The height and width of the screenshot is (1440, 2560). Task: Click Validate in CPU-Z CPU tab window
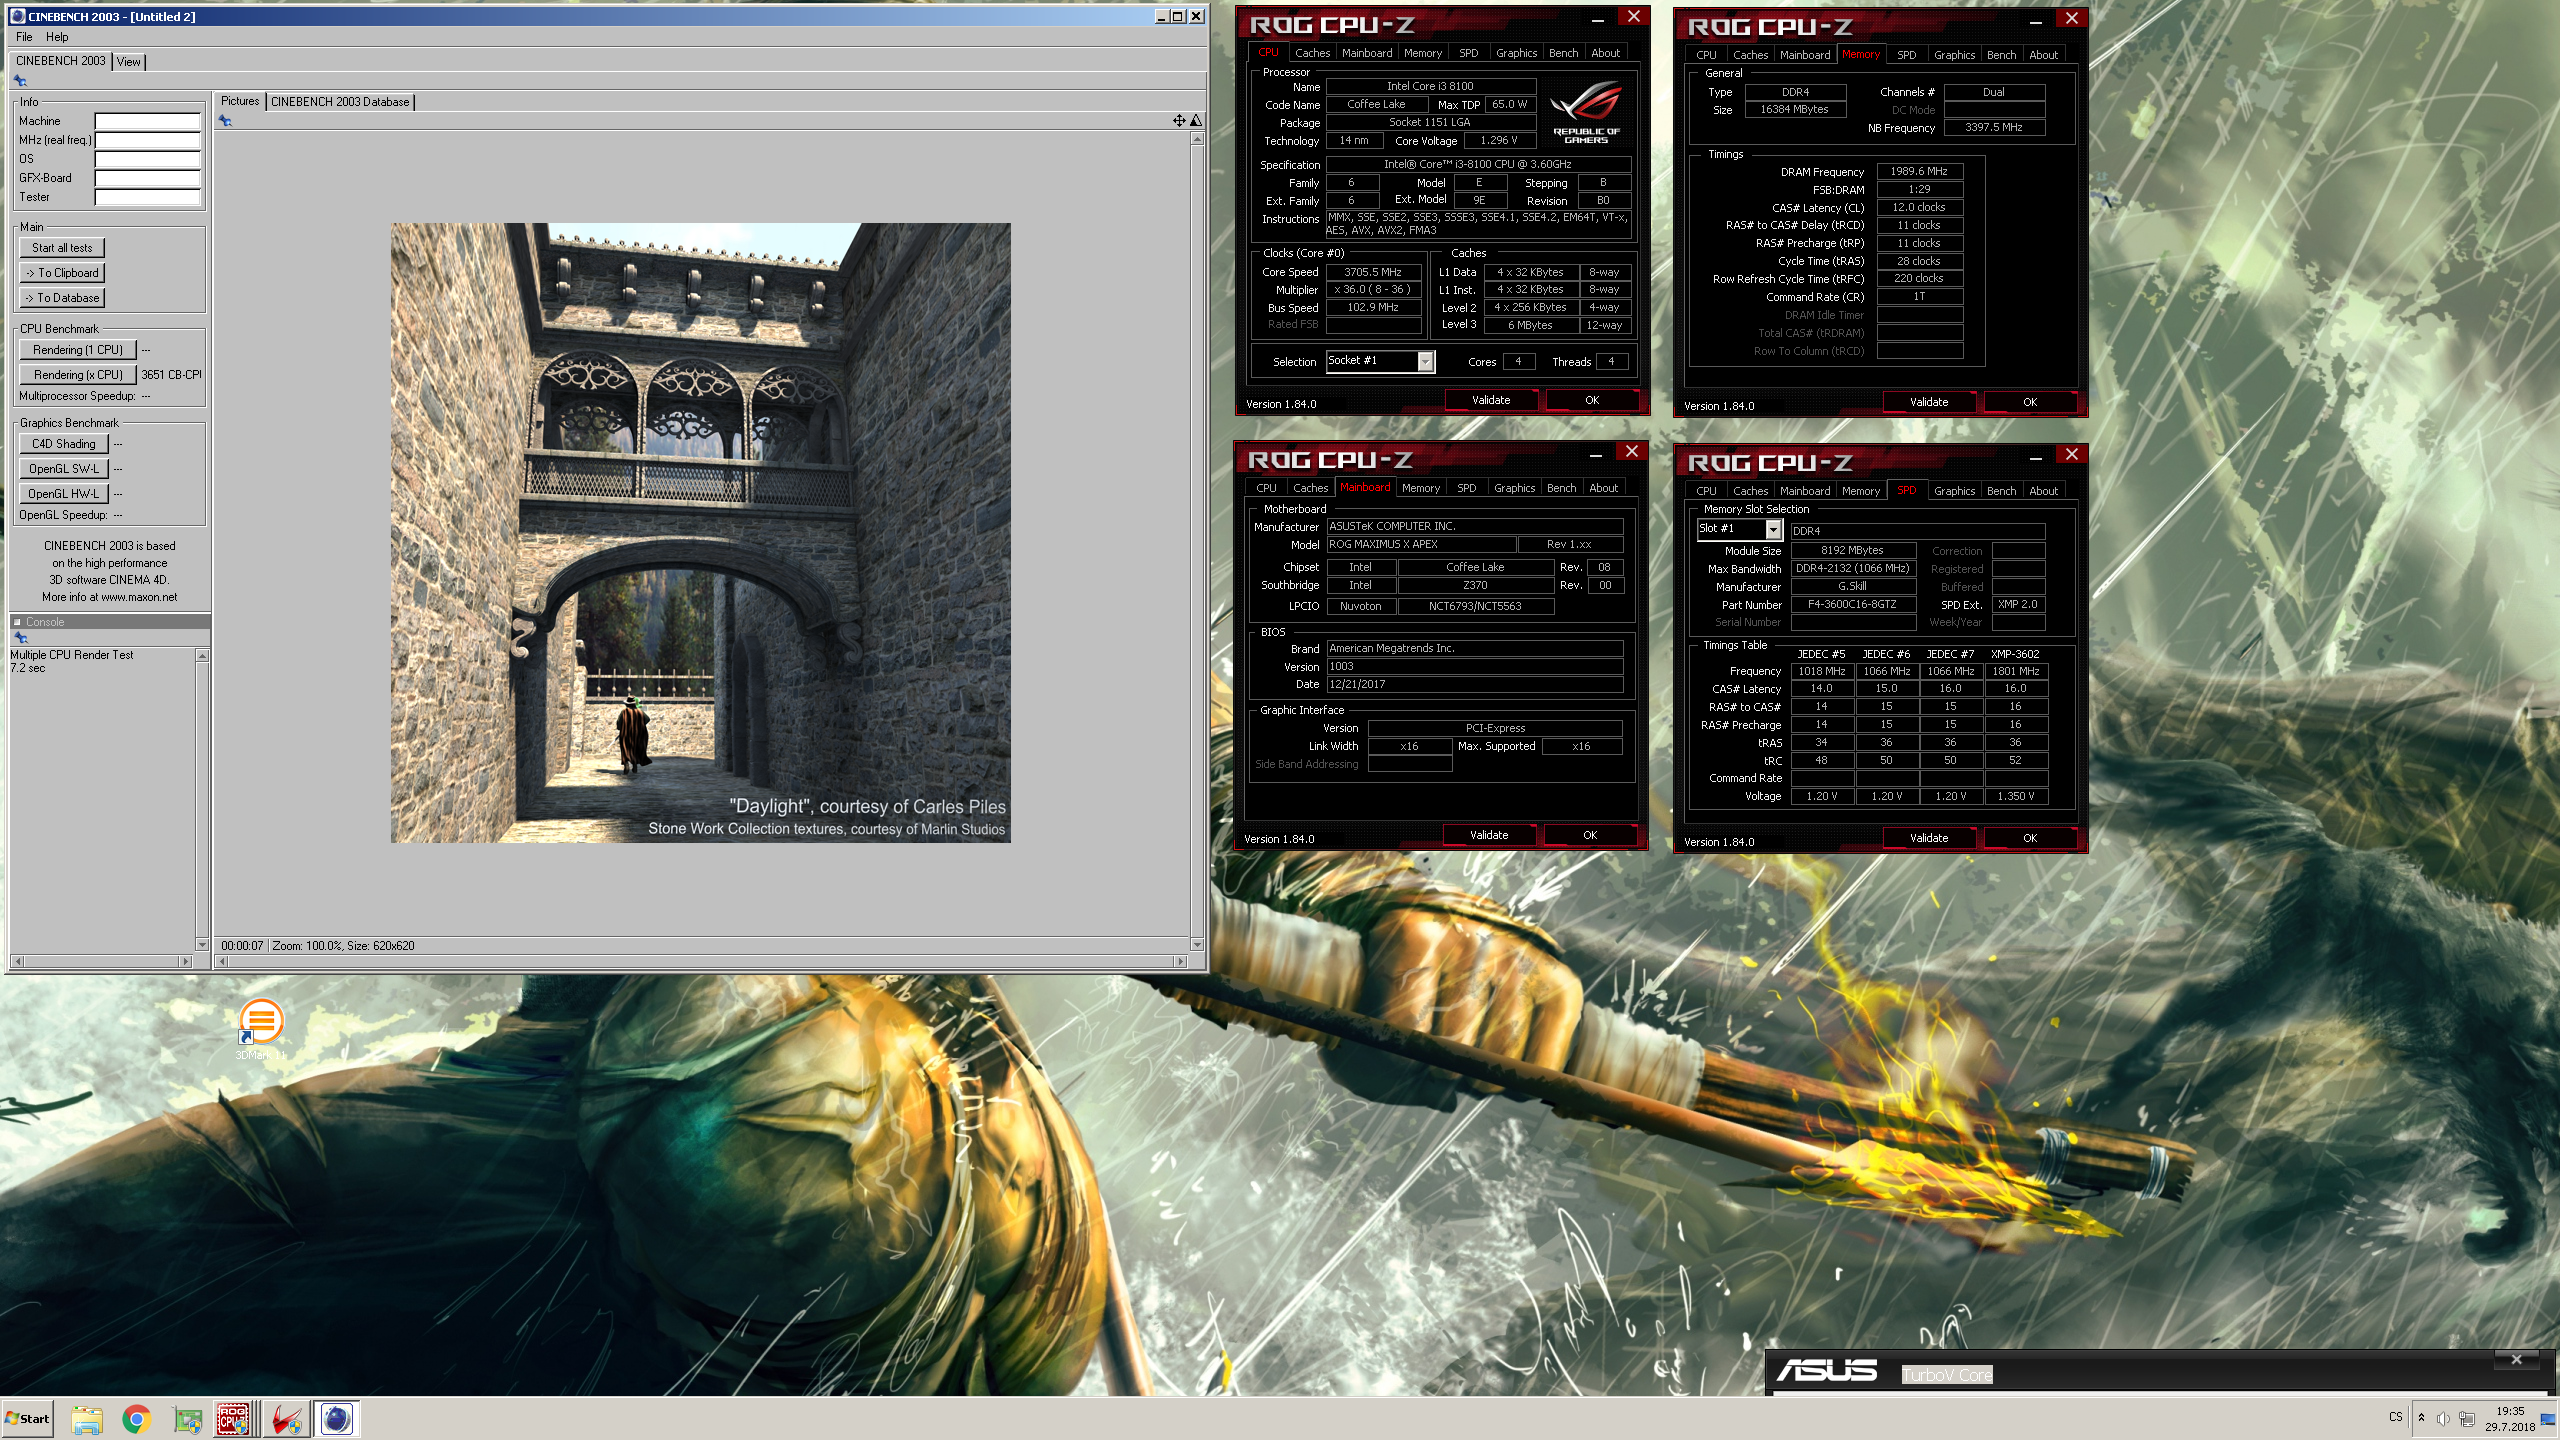pyautogui.click(x=1491, y=400)
